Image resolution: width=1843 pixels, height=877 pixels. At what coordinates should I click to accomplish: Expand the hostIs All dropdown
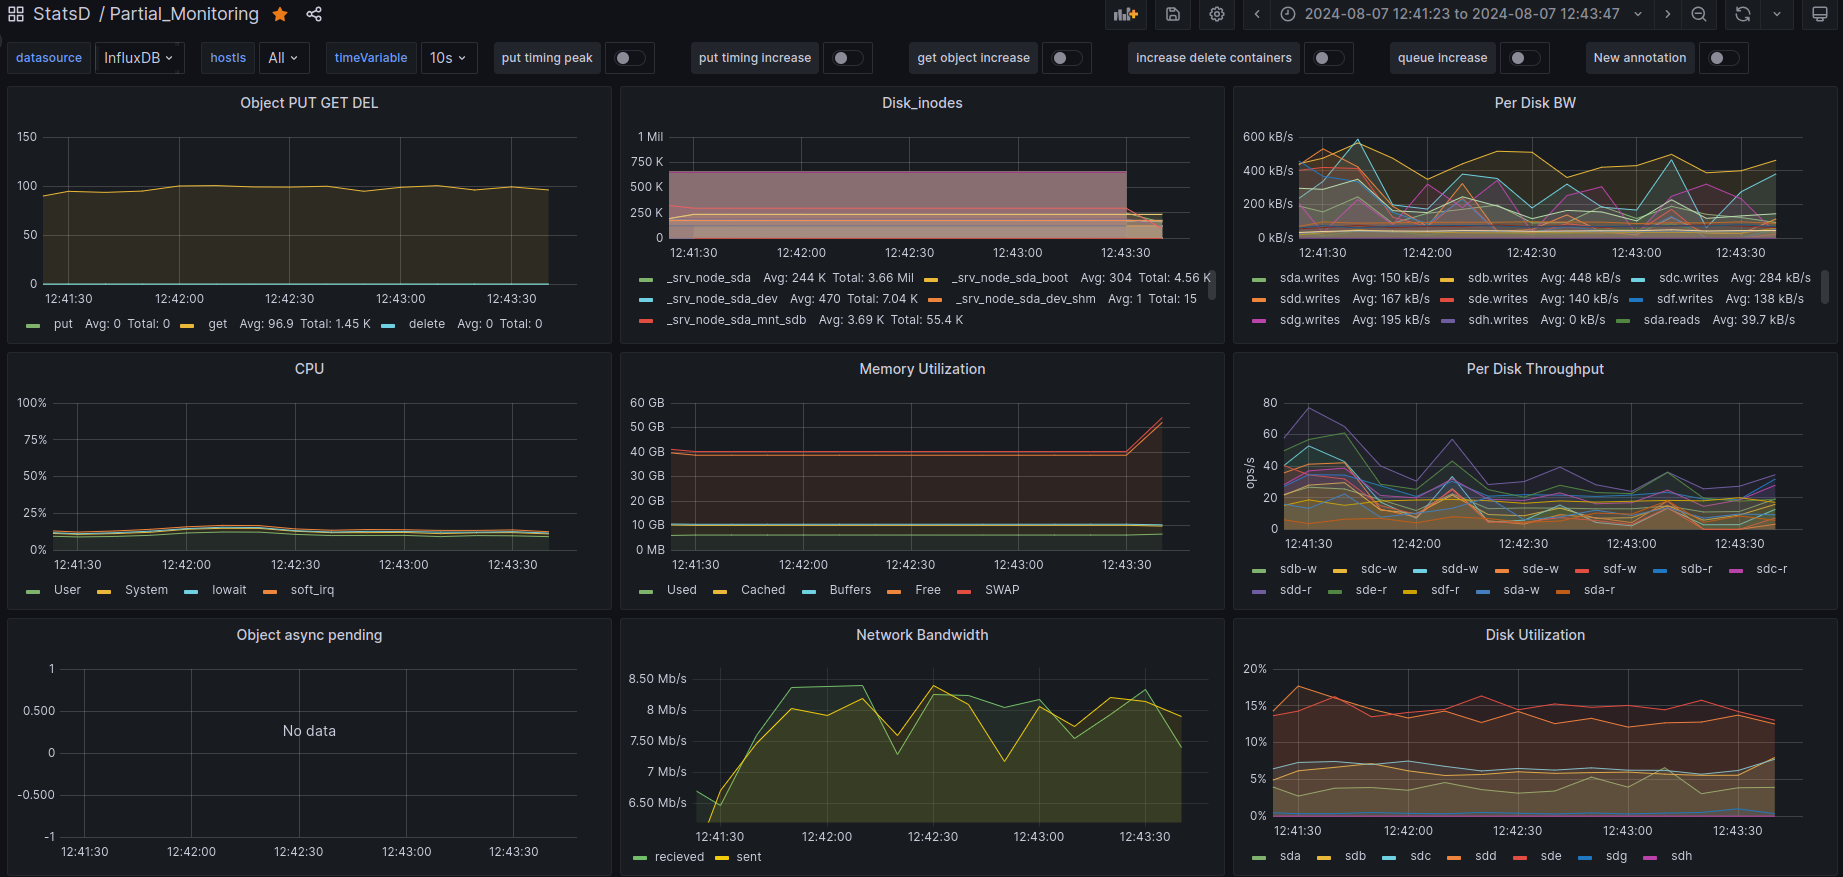(x=283, y=58)
